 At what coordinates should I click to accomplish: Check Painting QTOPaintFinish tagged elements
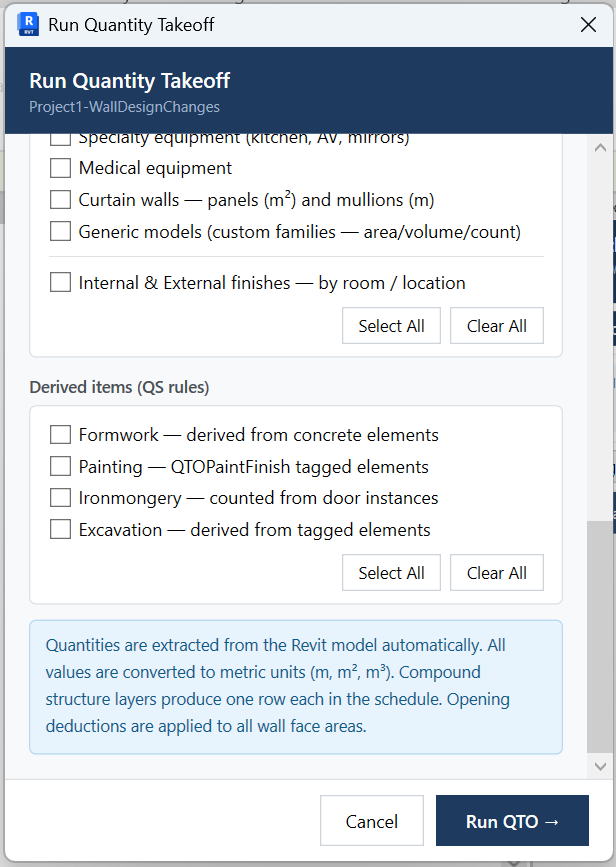pos(60,467)
